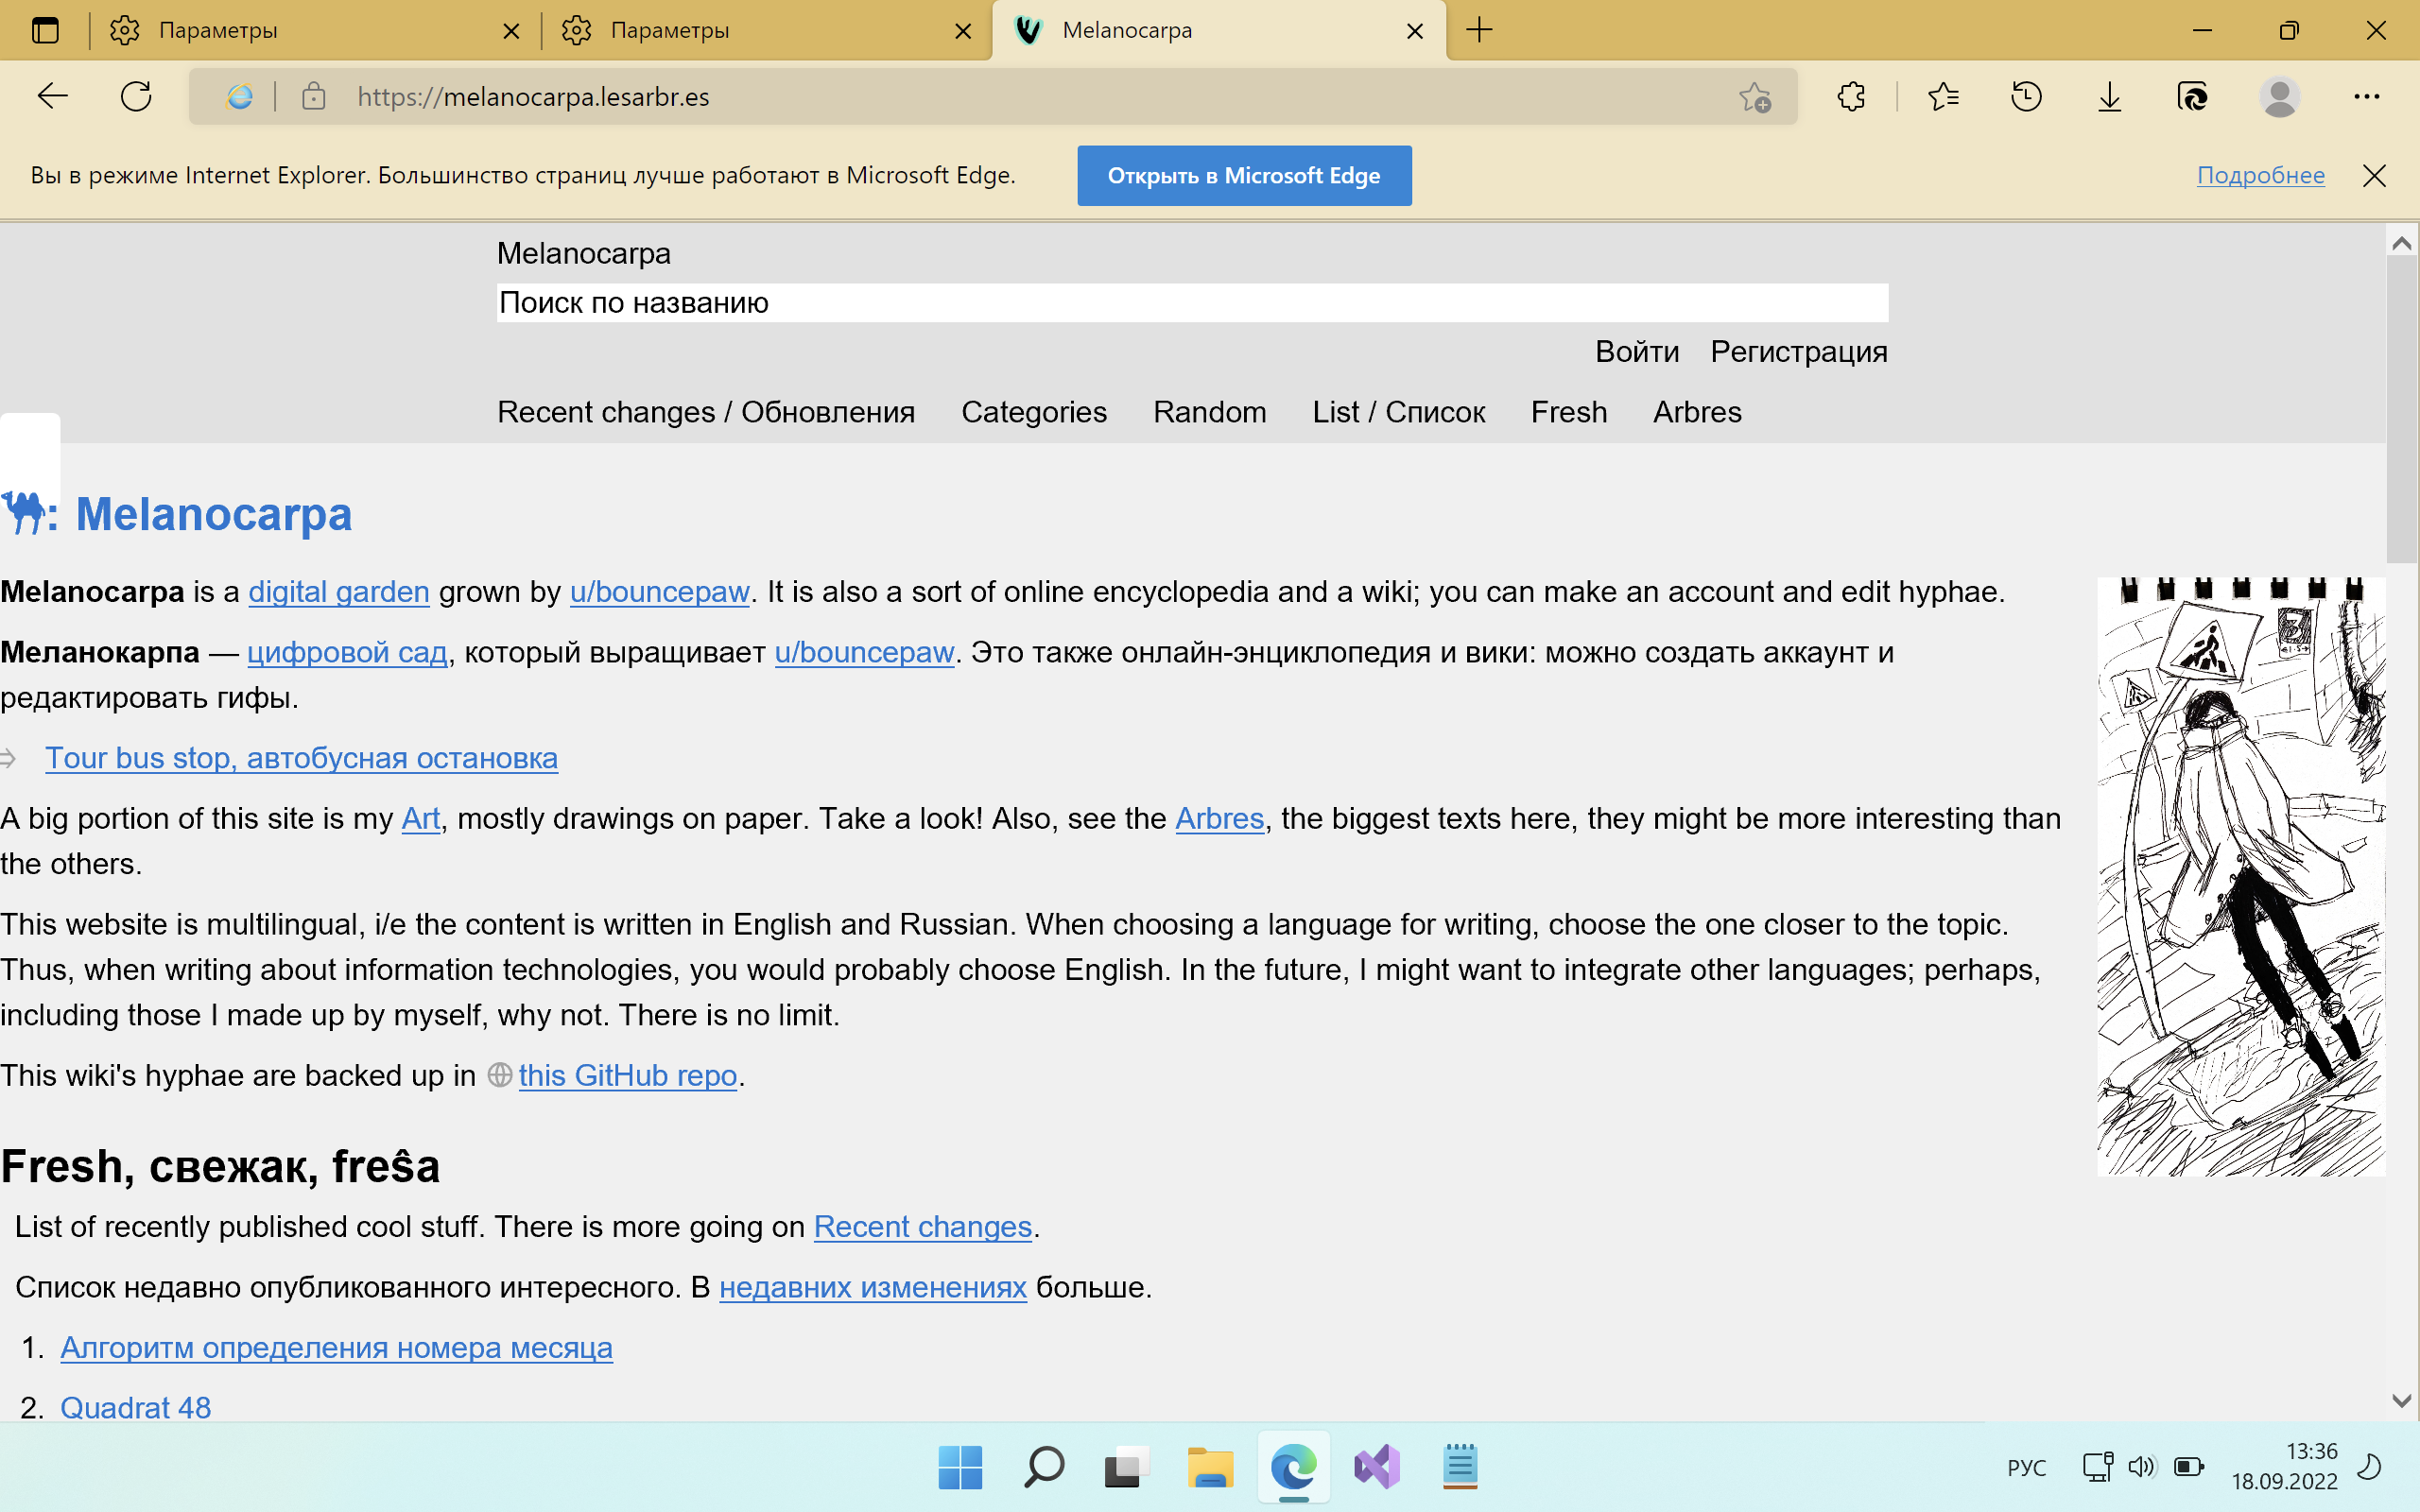Open the tab actions menu icon
2420x1512 pixels.
click(x=45, y=30)
